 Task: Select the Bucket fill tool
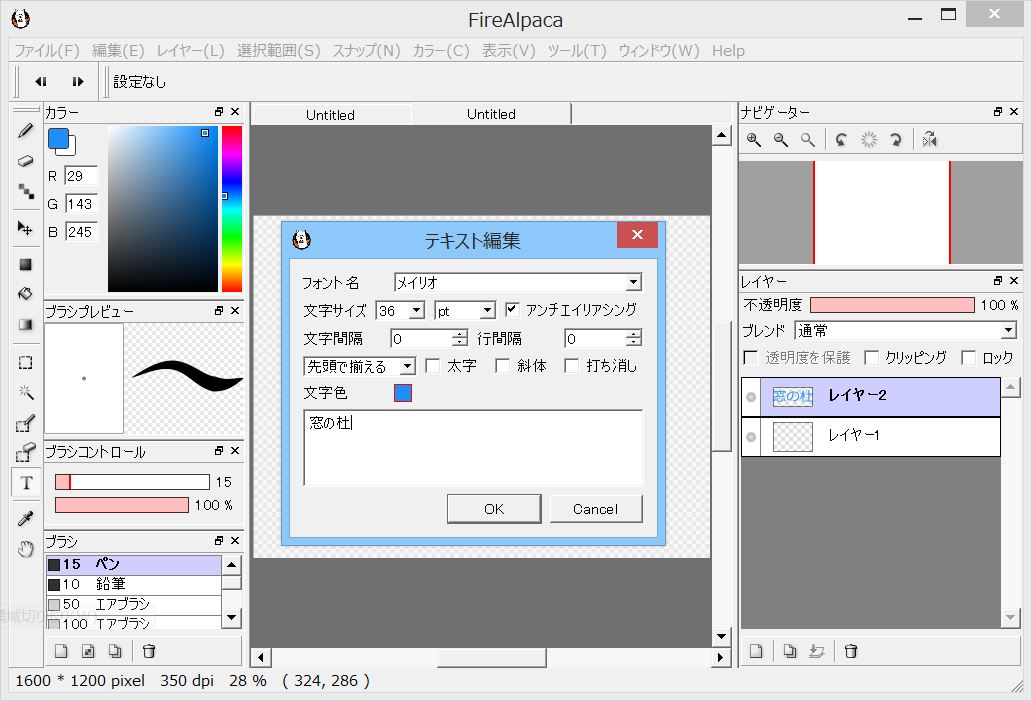pos(25,294)
